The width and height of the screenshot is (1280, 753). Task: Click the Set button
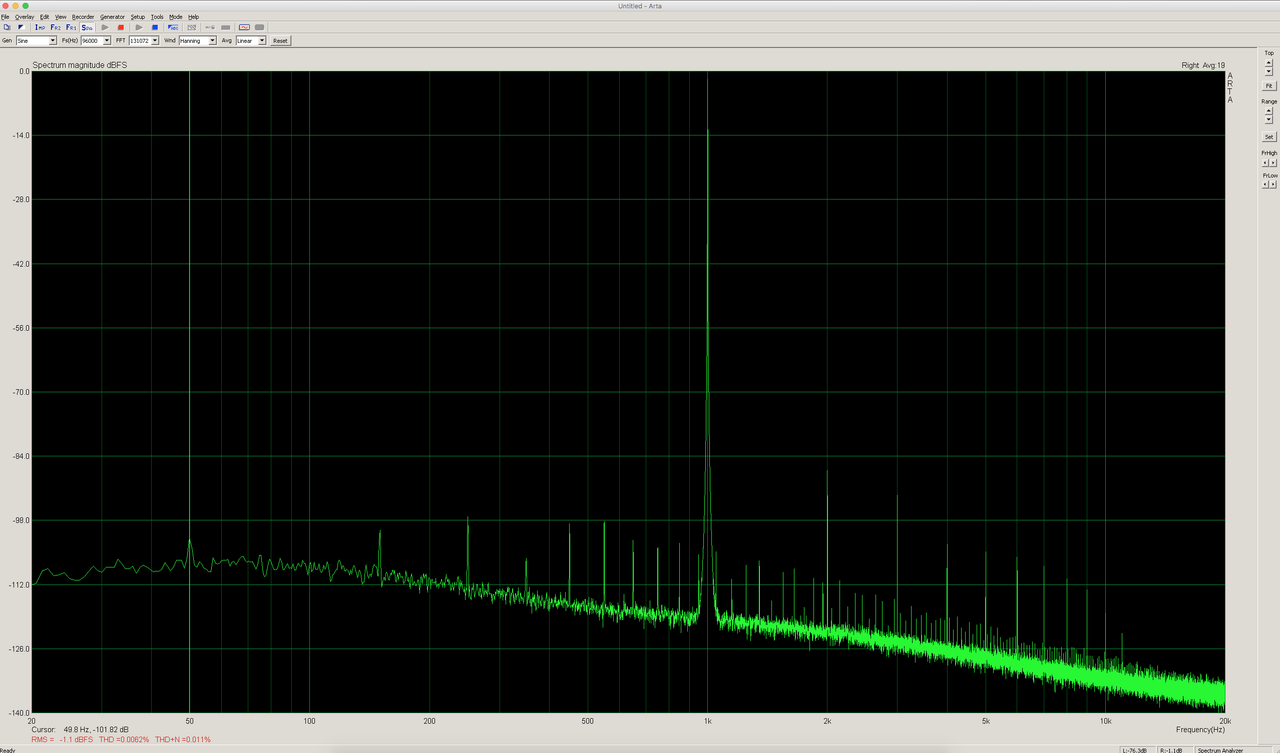coord(1269,137)
